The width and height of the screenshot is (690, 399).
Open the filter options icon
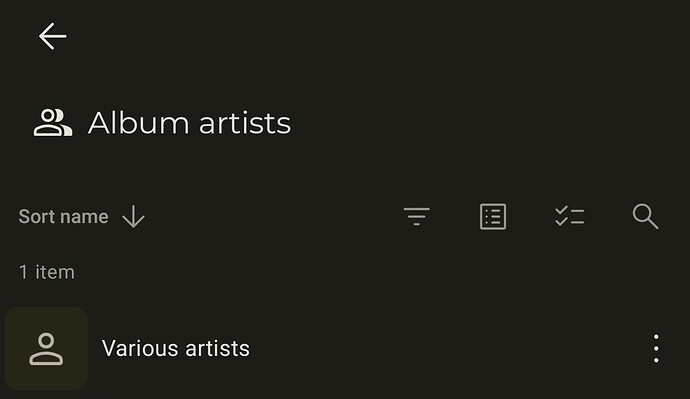(416, 216)
